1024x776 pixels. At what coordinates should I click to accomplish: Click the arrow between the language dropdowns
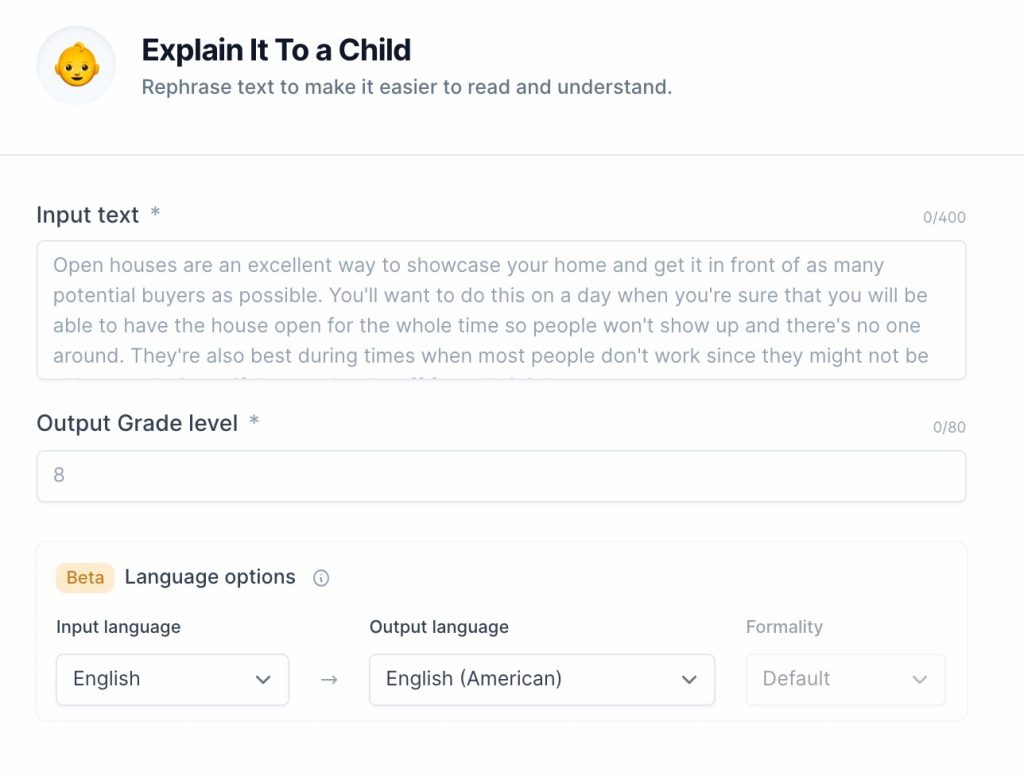(x=328, y=679)
